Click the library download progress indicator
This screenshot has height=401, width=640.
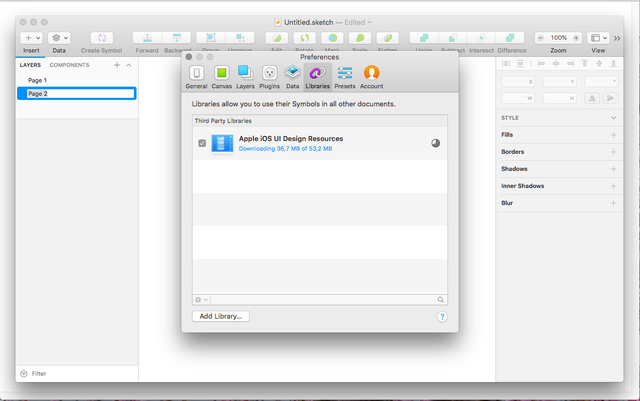436,143
